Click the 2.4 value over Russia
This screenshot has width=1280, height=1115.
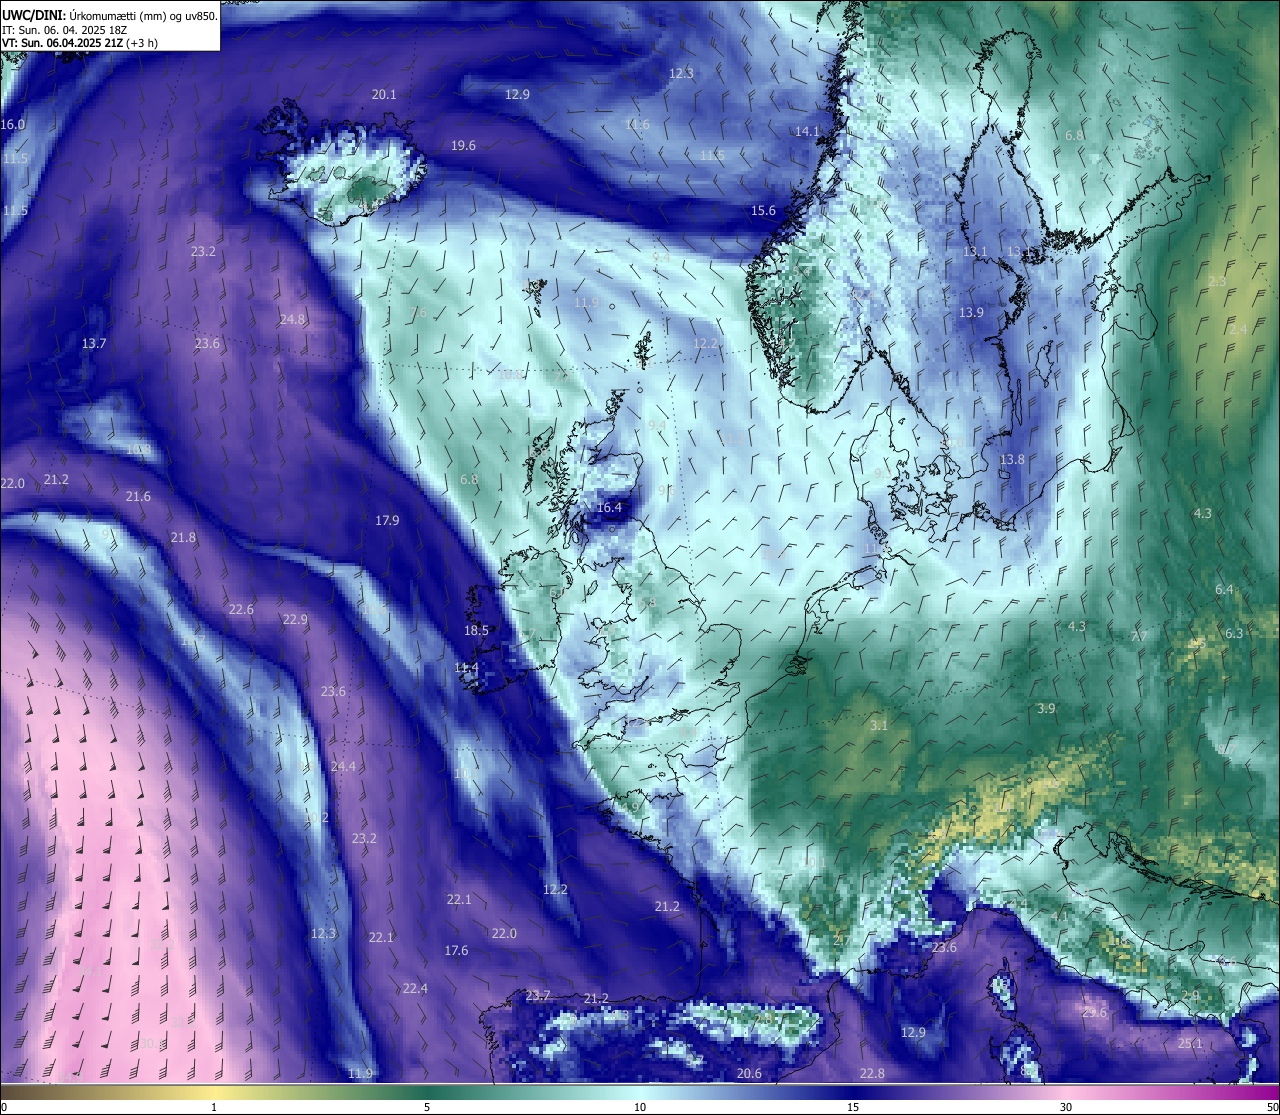[x=1238, y=330]
